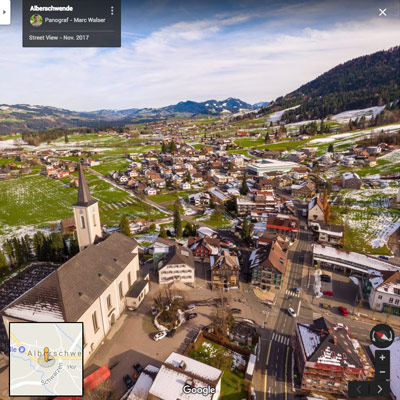Open the Panograf - Marc Walser contributor link
The height and width of the screenshot is (400, 400).
75,20
